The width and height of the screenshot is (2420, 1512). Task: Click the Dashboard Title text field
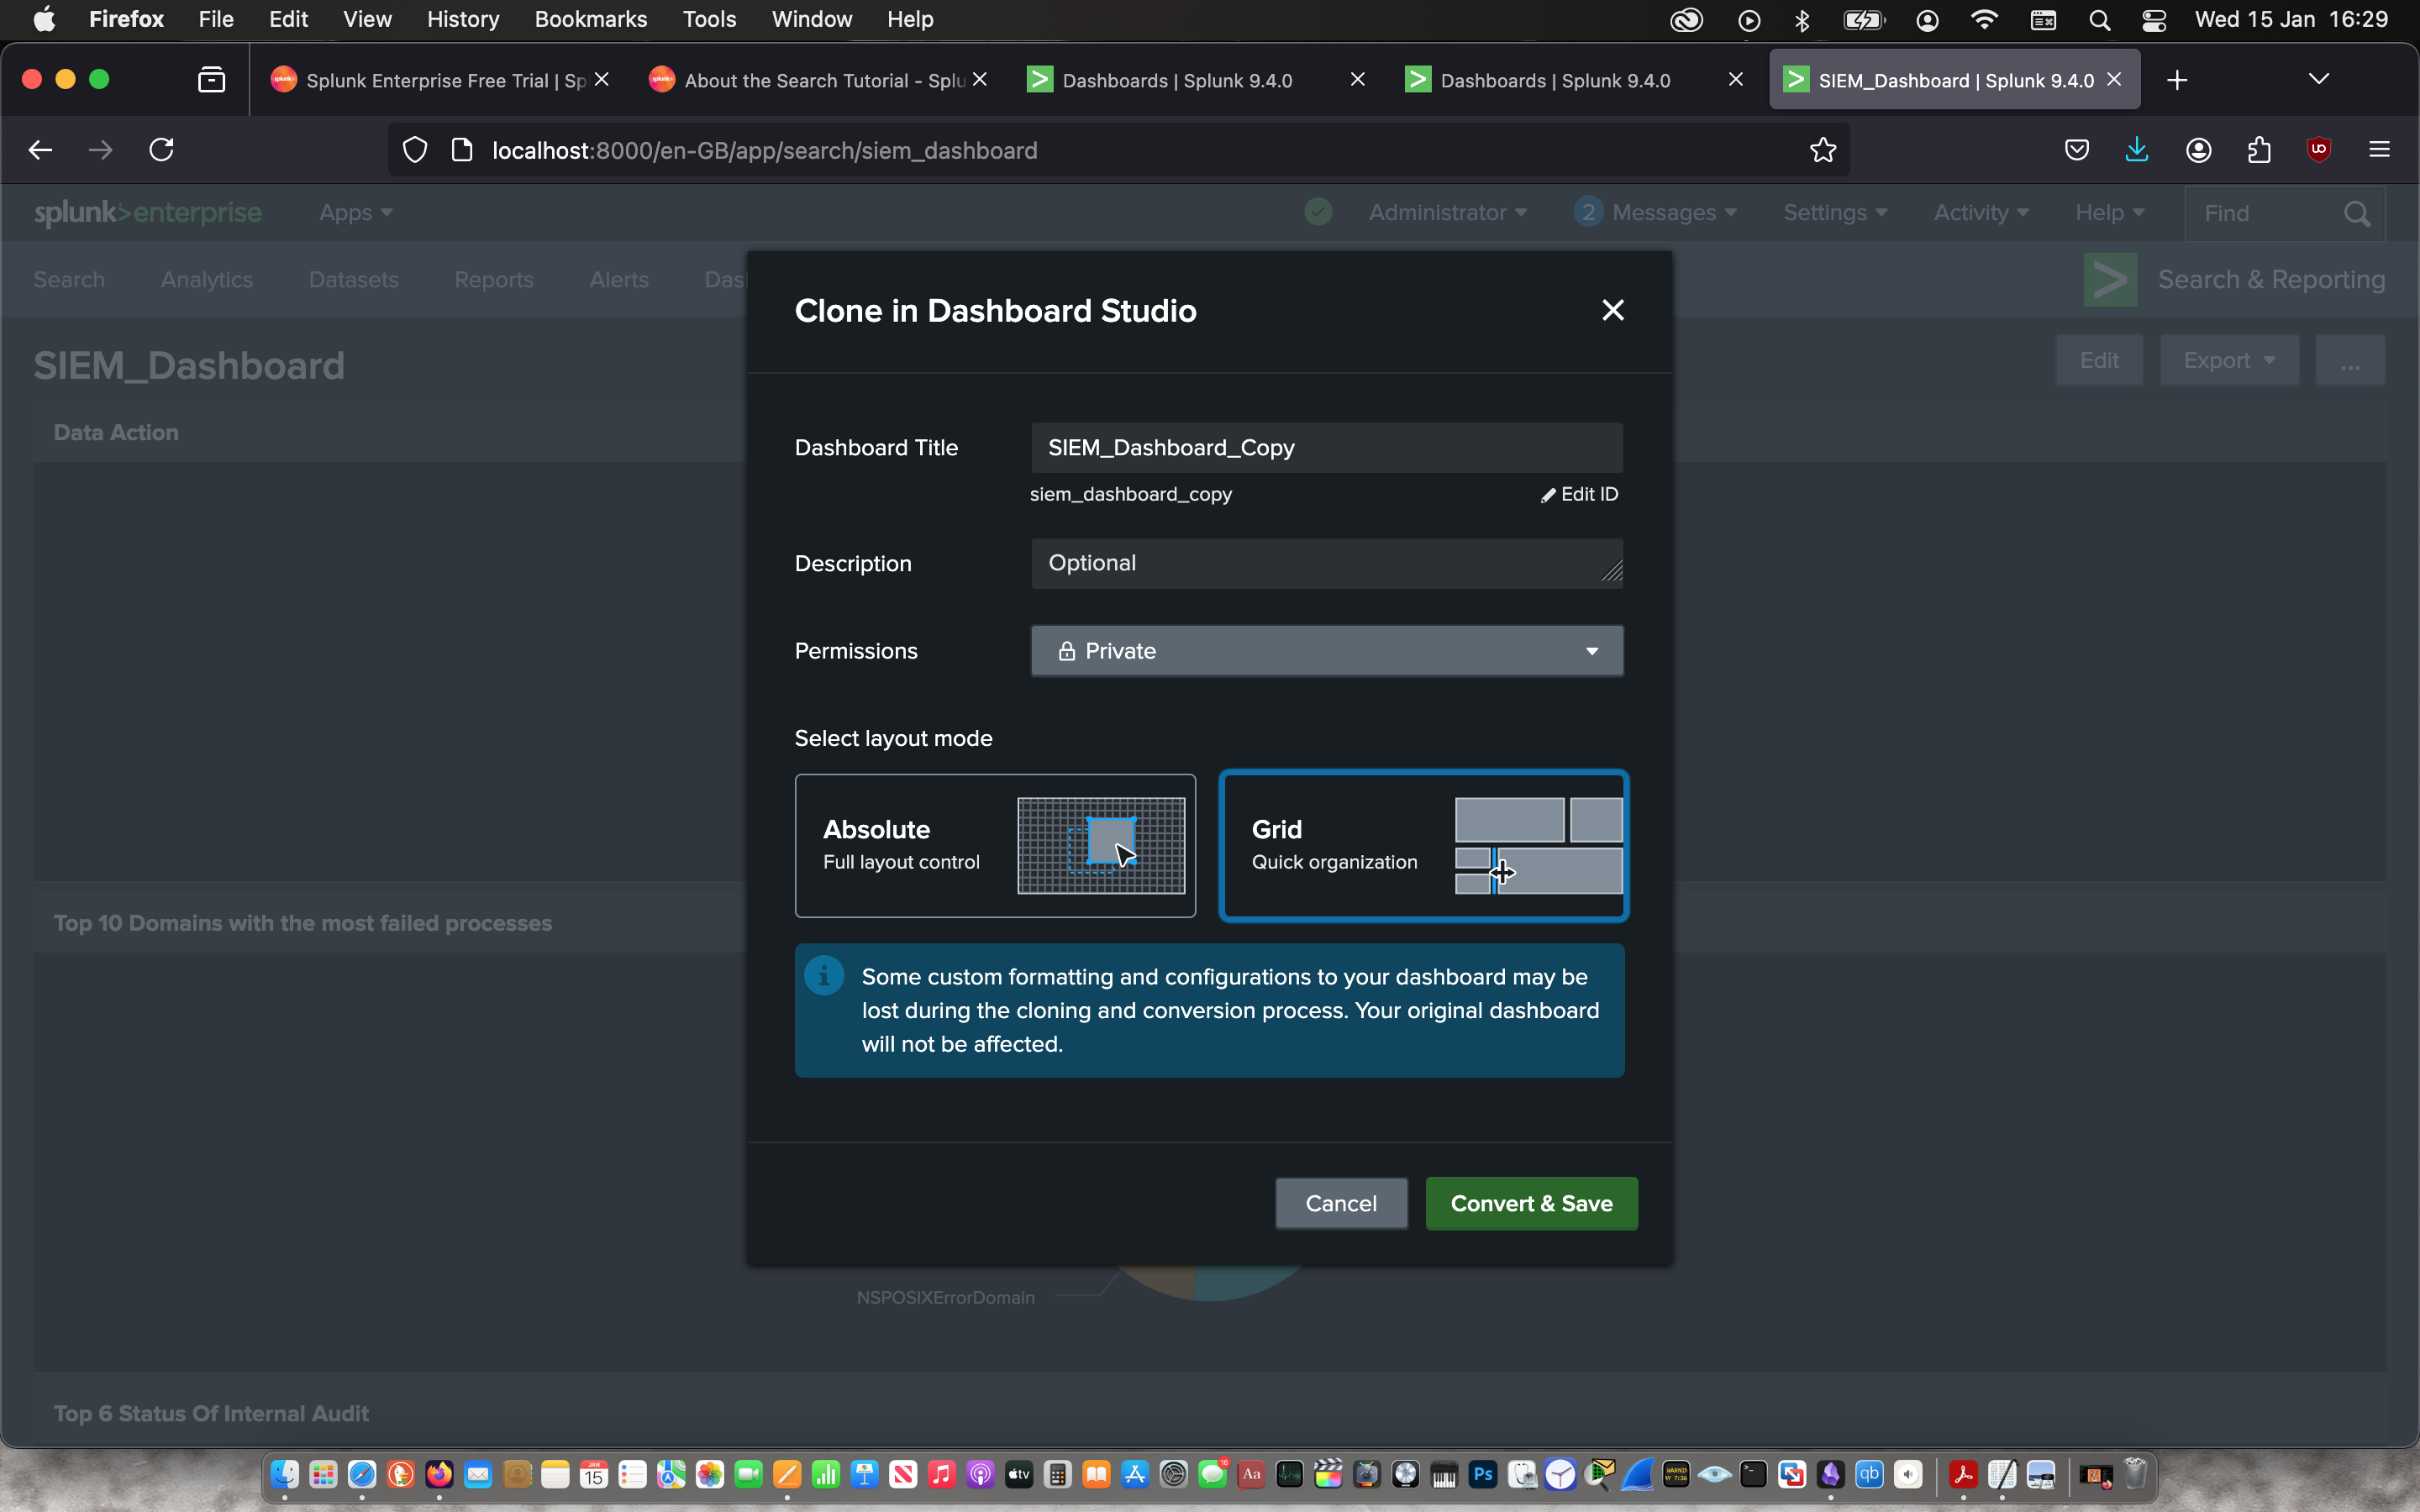click(1326, 448)
